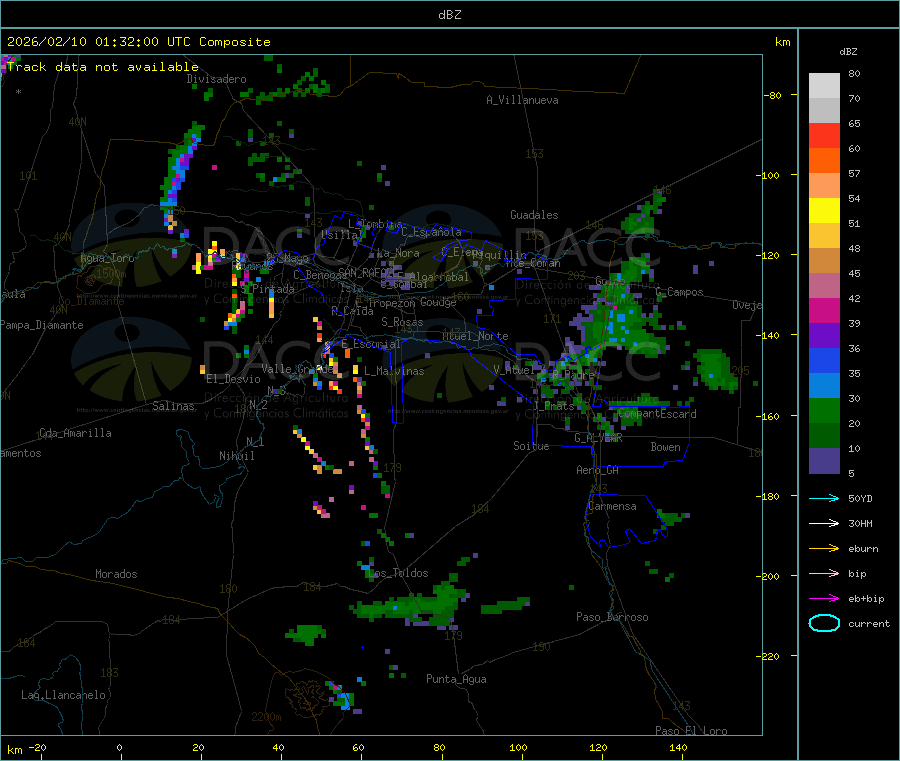Click the 'Atuel_Norte' map label
The image size is (900, 761).
pyautogui.click(x=475, y=336)
